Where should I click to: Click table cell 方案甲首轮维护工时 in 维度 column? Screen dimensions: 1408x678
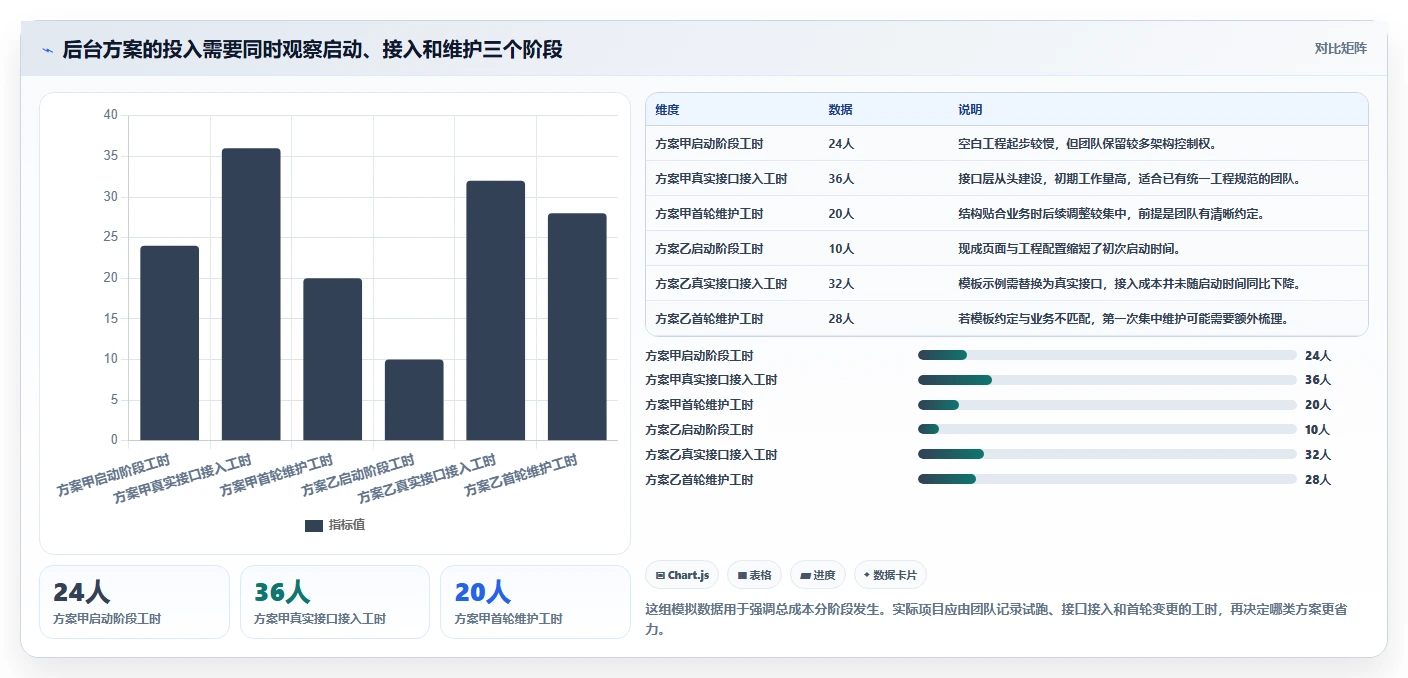click(x=709, y=214)
